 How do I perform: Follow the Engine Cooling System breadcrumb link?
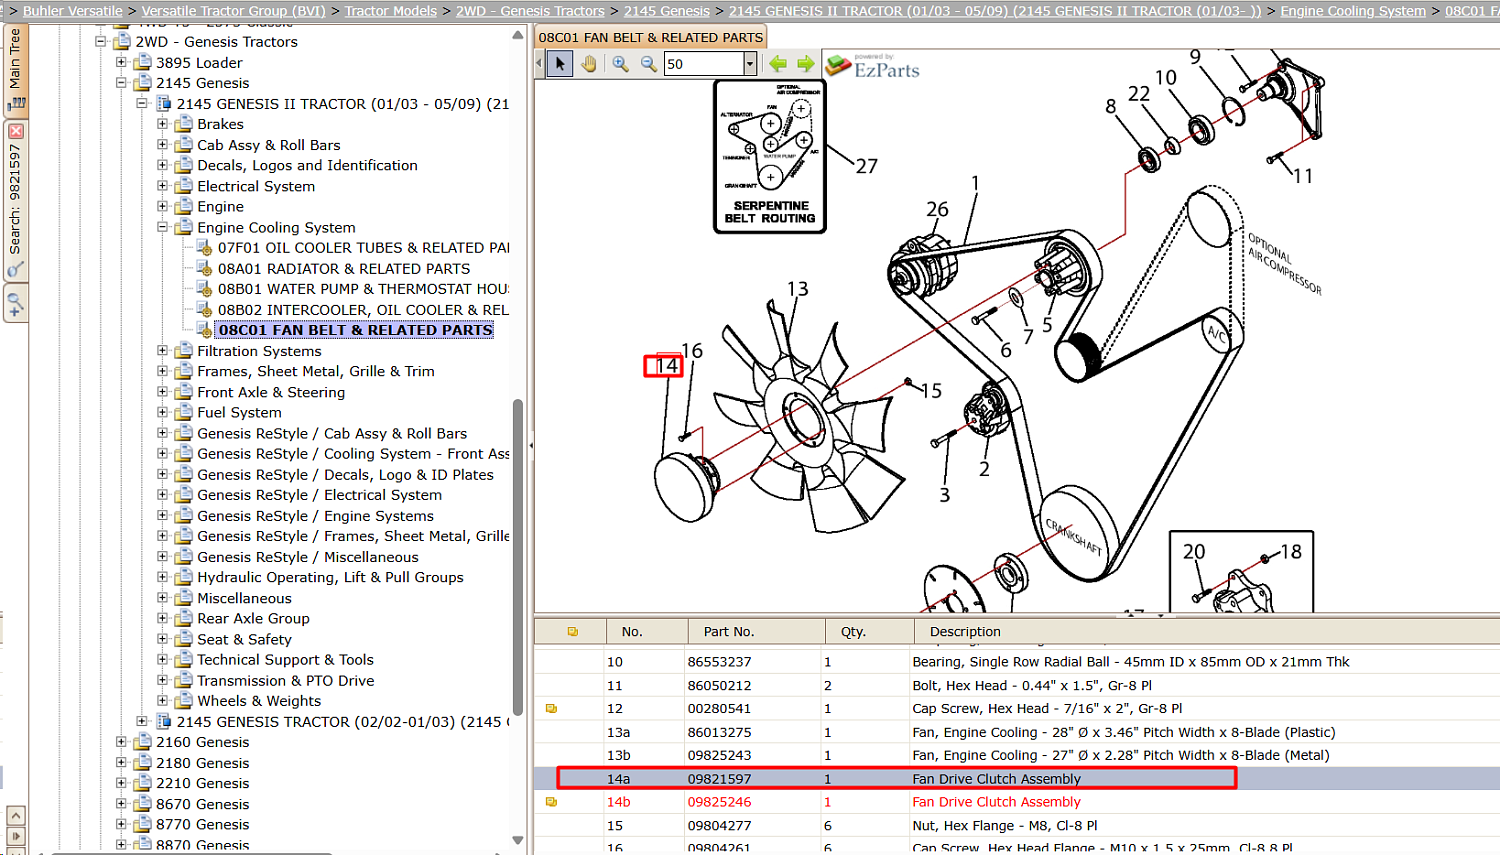tap(1353, 11)
